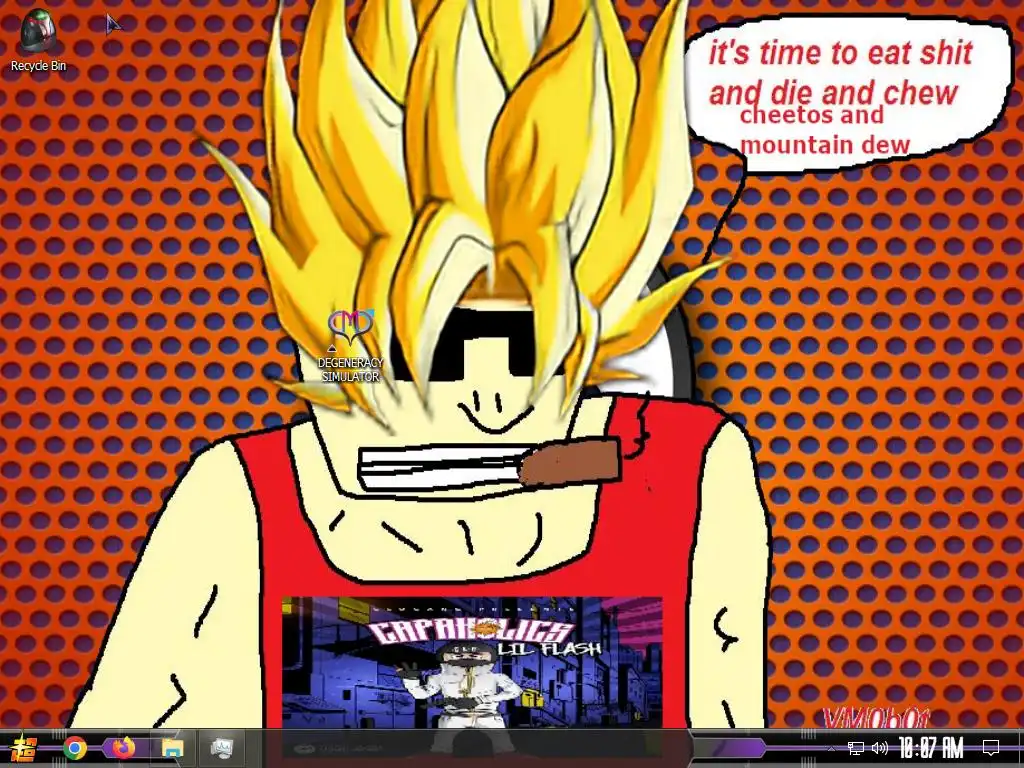This screenshot has height=768, width=1024.
Task: Select the DEGENERACY SIMULATOR desktop shortcut
Action: point(351,345)
